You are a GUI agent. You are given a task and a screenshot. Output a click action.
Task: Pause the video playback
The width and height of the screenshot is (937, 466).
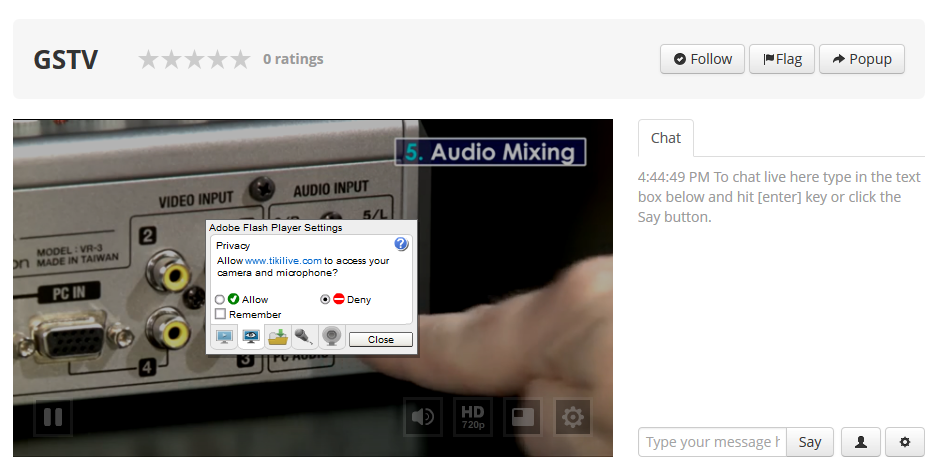tap(53, 417)
